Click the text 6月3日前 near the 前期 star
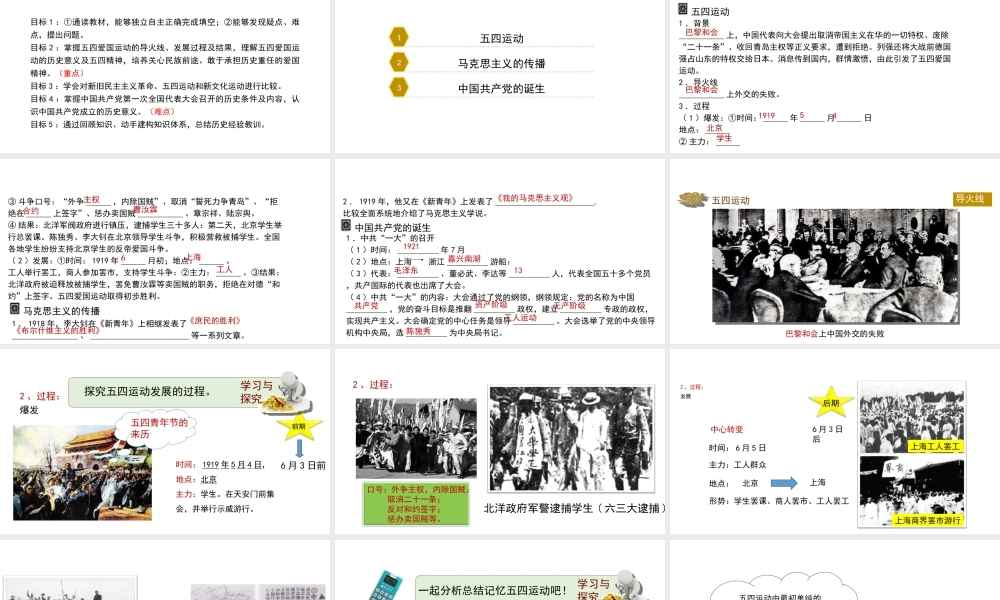This screenshot has width=1000, height=600. point(303,465)
